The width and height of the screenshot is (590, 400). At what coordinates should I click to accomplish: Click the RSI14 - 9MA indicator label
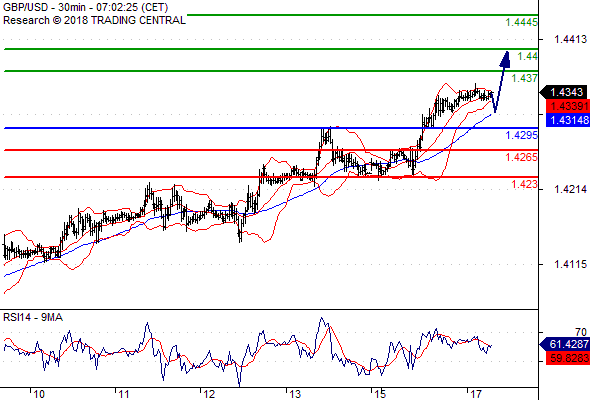(x=33, y=318)
